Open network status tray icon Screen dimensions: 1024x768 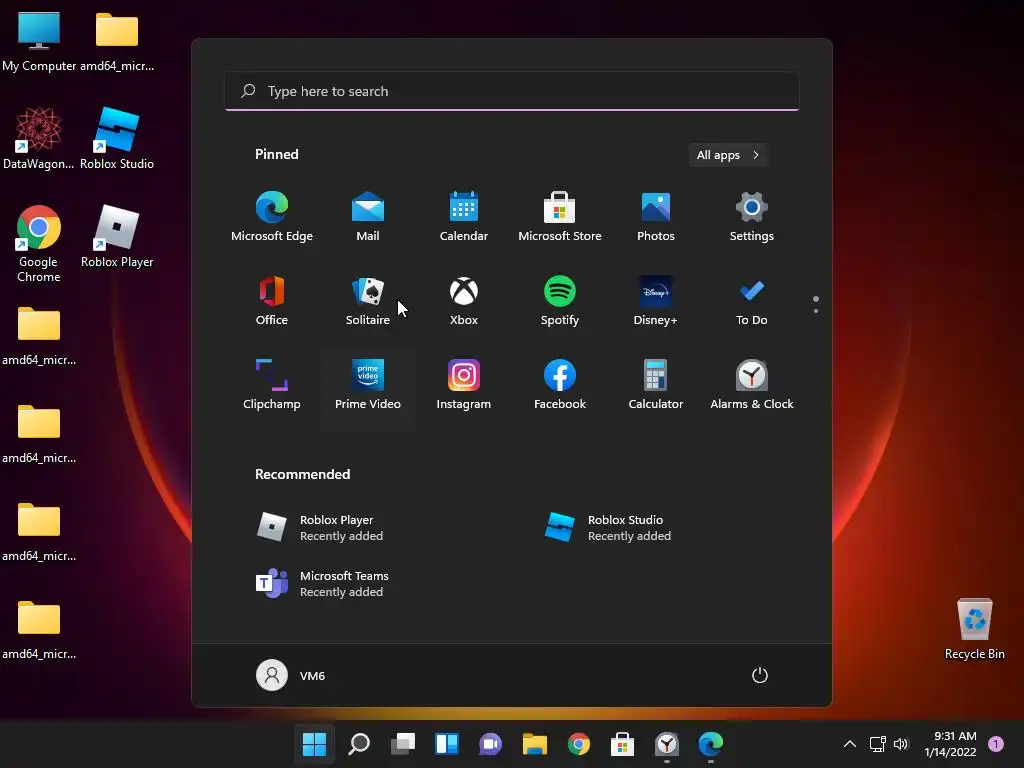(x=877, y=744)
